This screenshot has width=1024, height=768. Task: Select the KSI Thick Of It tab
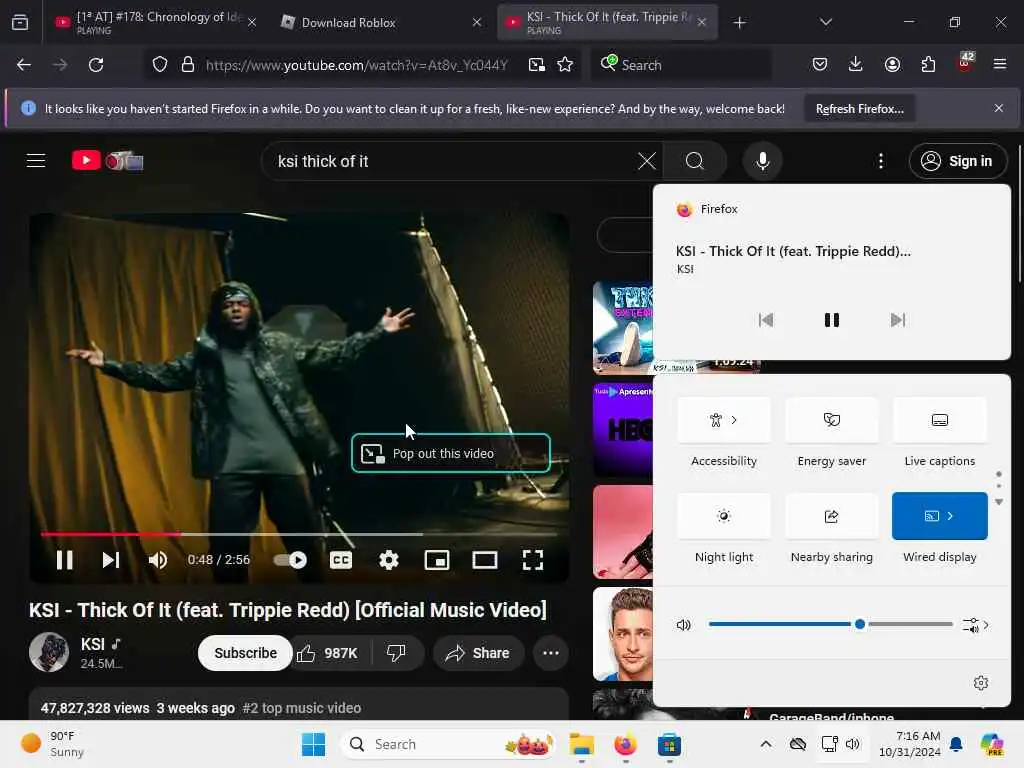tap(607, 22)
